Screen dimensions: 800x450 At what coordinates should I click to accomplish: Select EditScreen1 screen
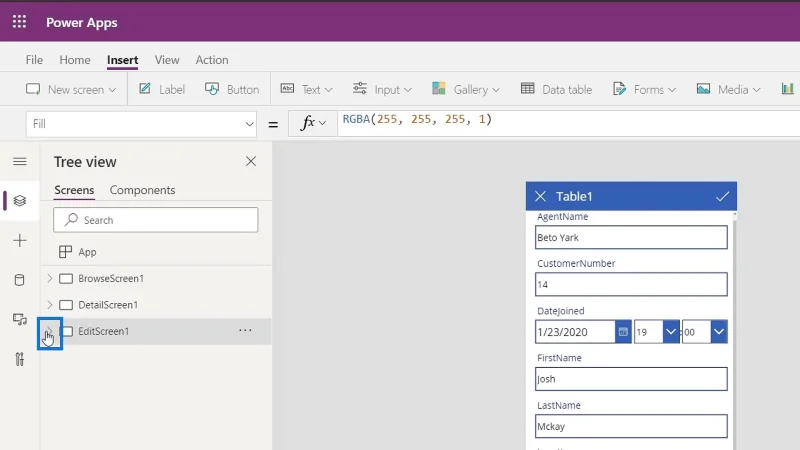[x=104, y=331]
